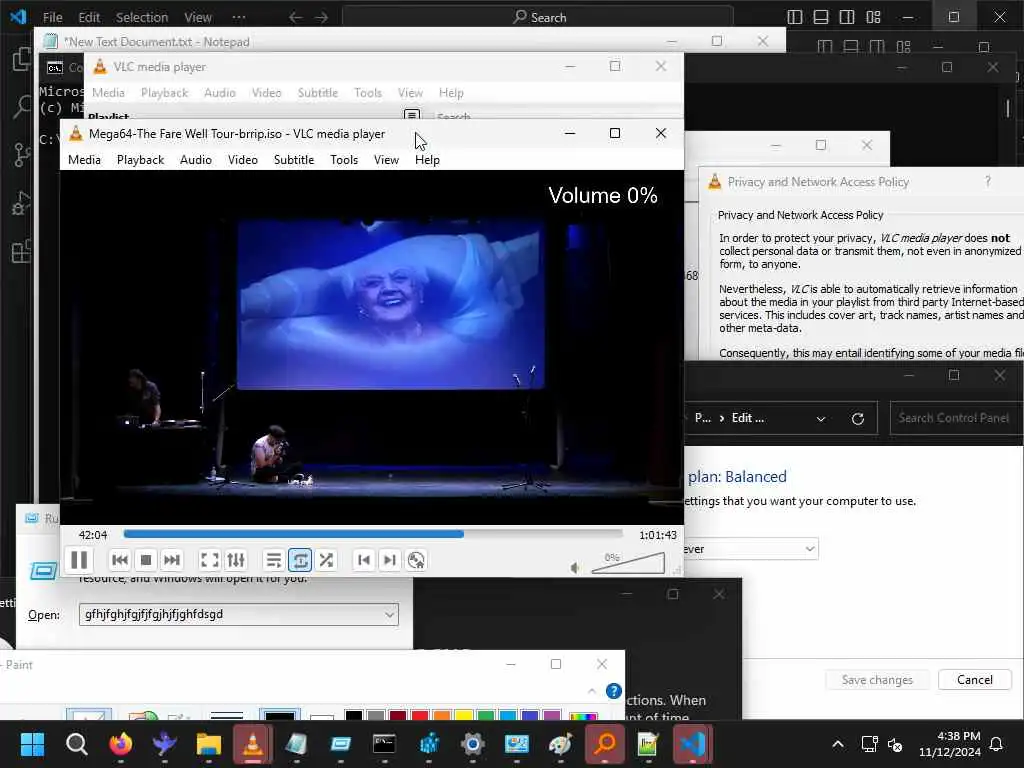Viewport: 1024px width, 768px height.
Task: Click VS Code top search command box
Action: coord(537,17)
